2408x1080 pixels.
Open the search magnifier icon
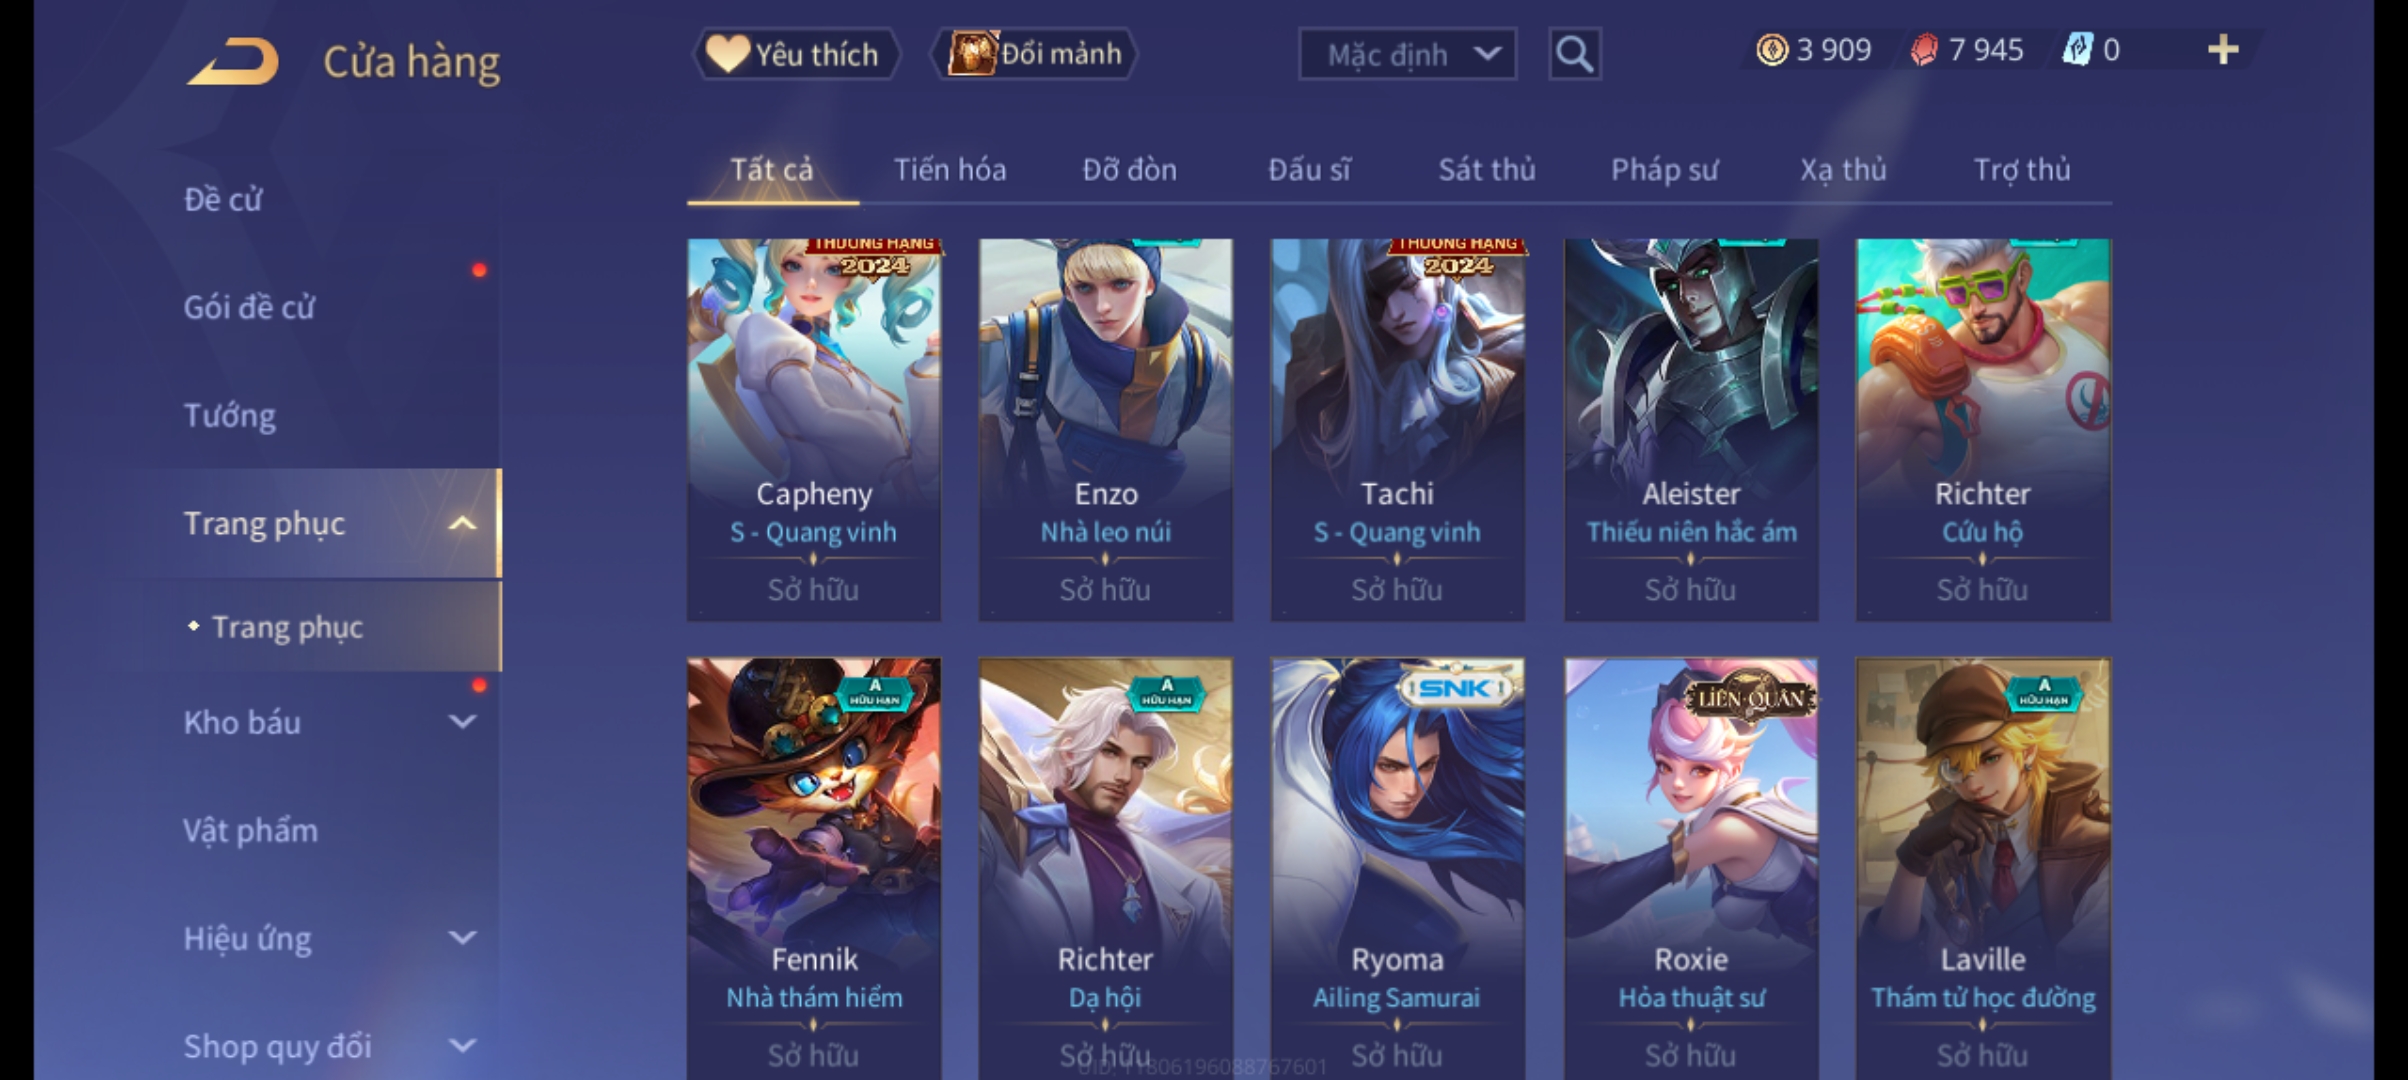click(x=1574, y=53)
